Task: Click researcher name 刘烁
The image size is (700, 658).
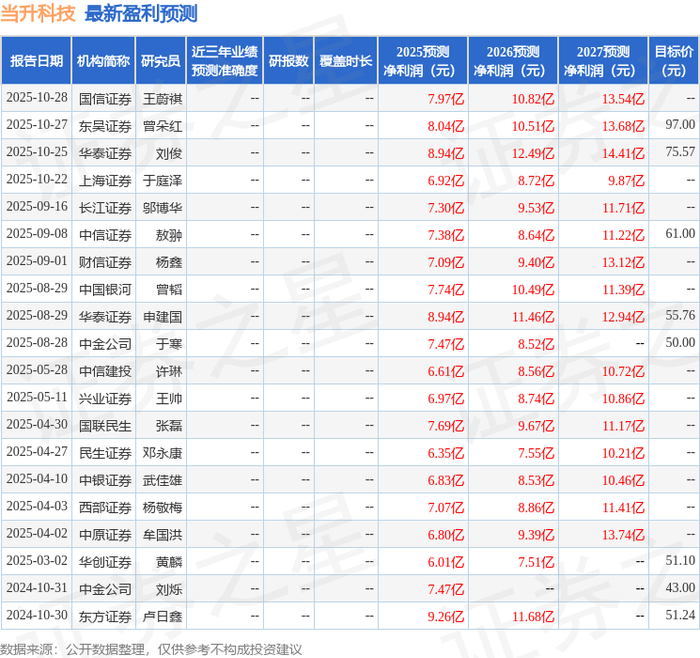Action: coord(169,589)
